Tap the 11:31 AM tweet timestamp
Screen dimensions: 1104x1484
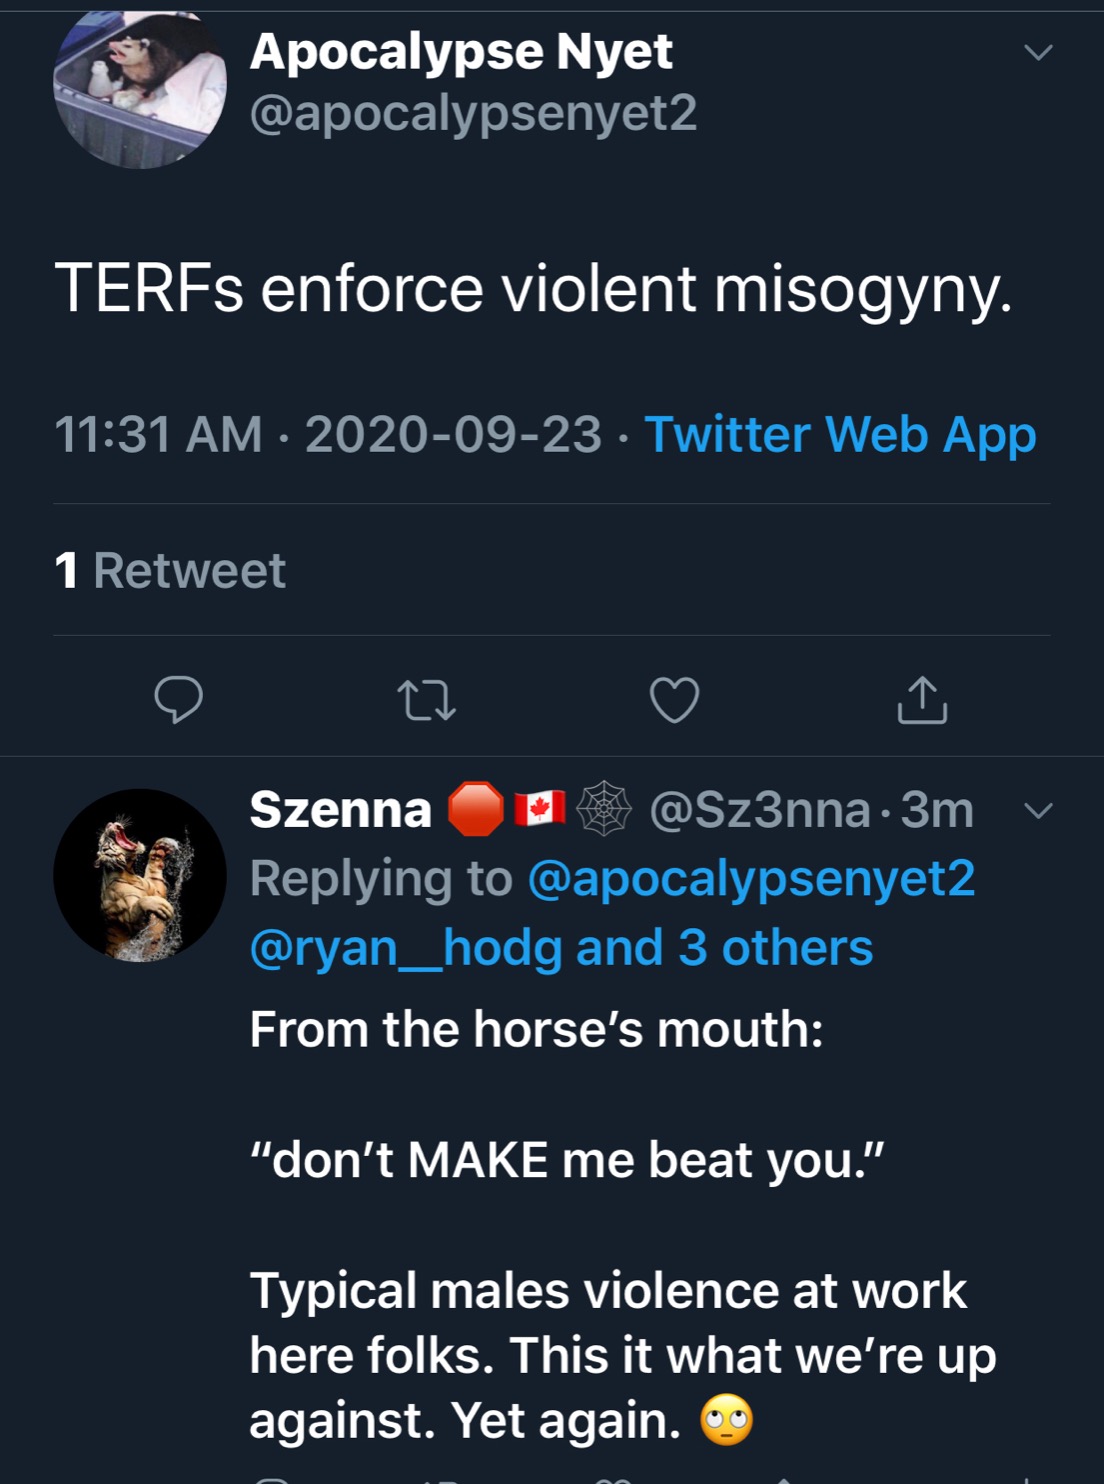point(158,435)
